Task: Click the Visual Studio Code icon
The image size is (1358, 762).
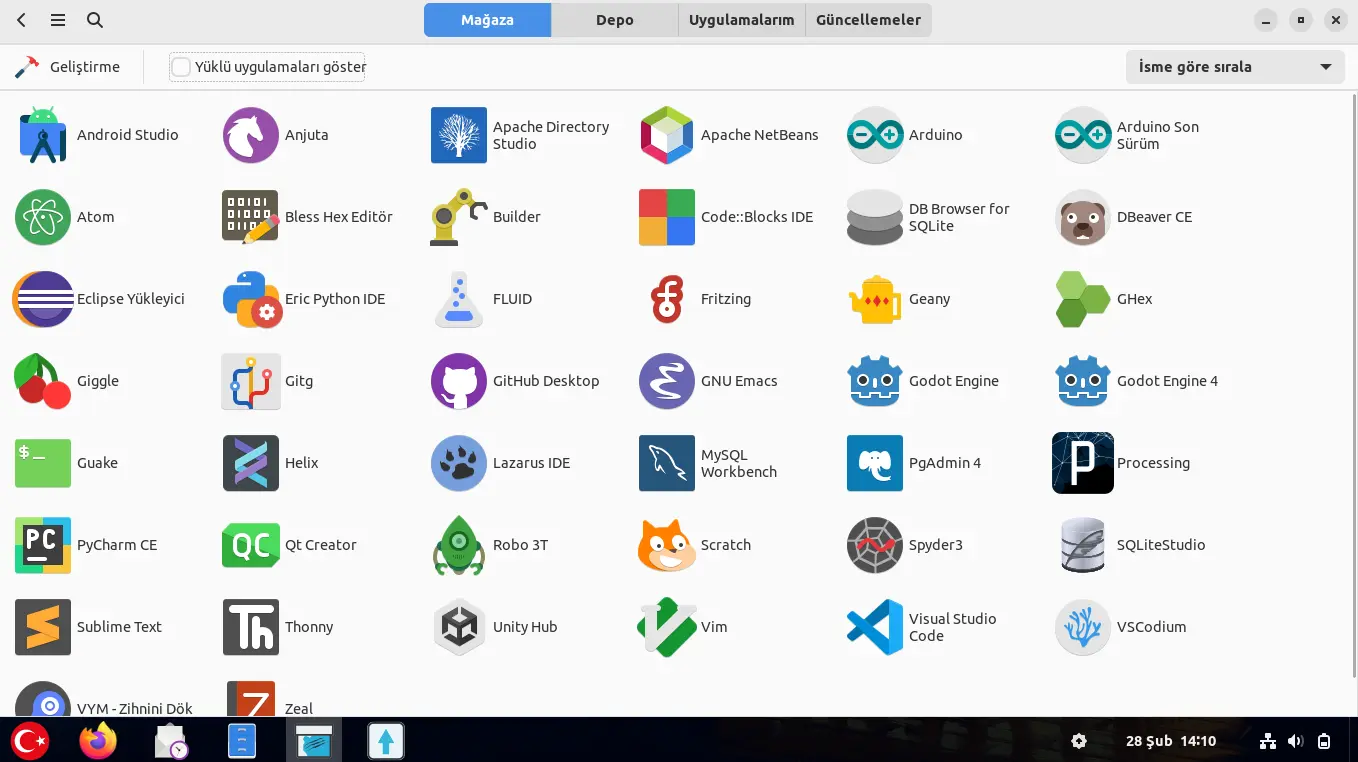Action: coord(875,627)
